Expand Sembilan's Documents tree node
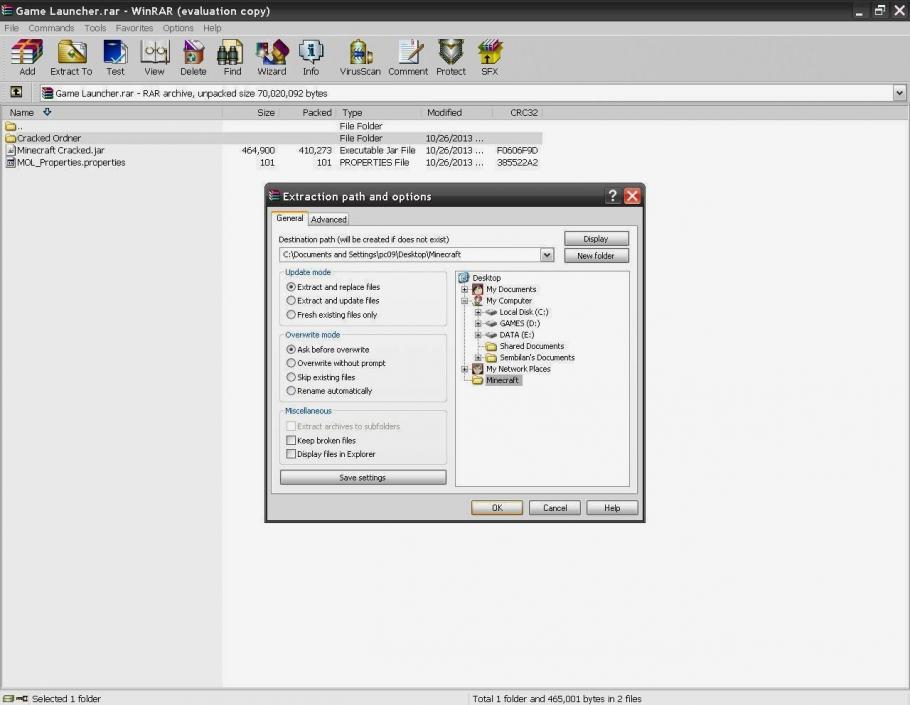The height and width of the screenshot is (705, 910). pyautogui.click(x=478, y=357)
